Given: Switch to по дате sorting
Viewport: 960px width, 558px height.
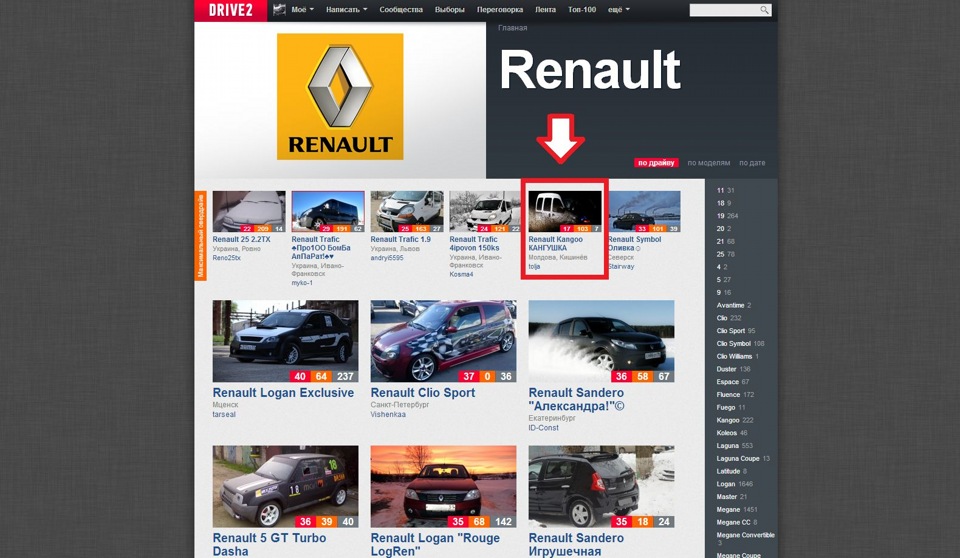Looking at the screenshot, I should (752, 163).
